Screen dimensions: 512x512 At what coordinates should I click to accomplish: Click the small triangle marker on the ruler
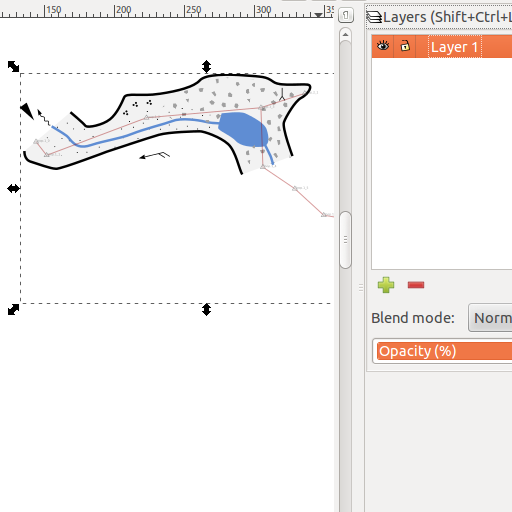(x=318, y=15)
